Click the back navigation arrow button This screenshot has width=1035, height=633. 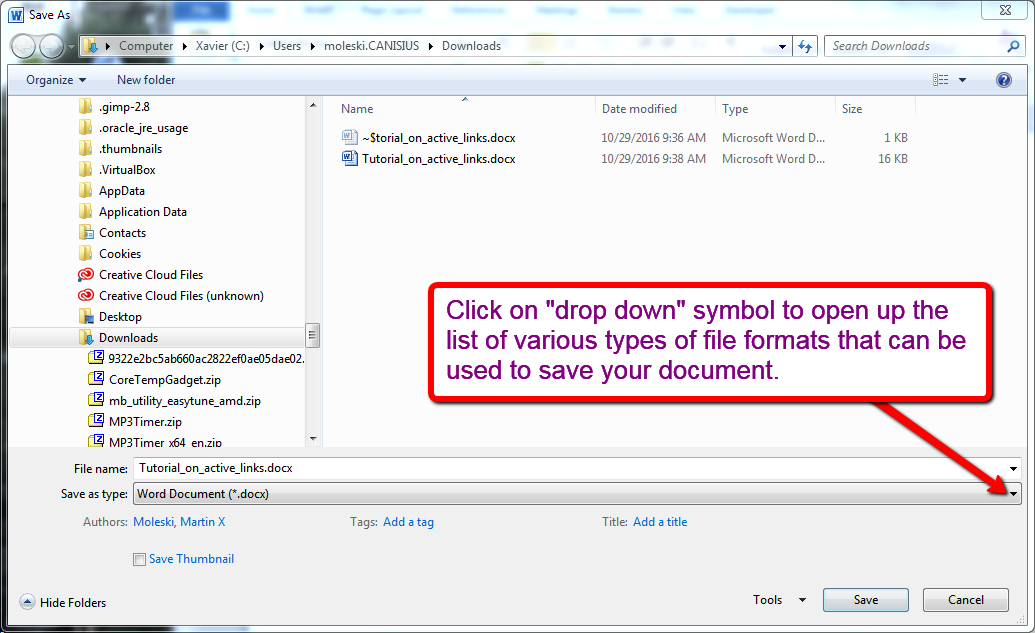[23, 46]
